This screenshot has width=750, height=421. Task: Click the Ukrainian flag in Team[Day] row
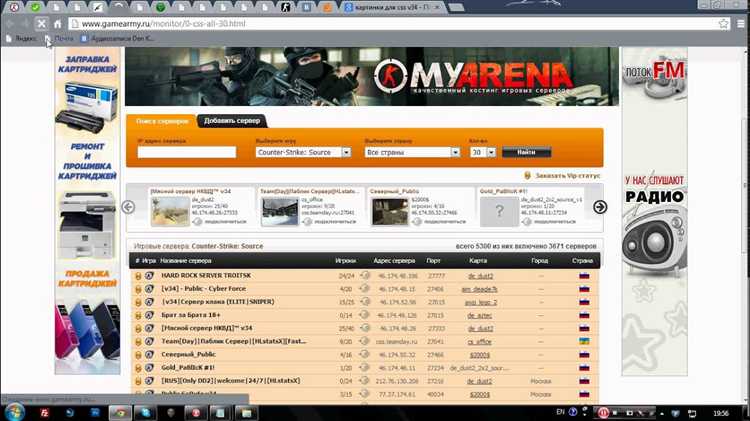(584, 341)
